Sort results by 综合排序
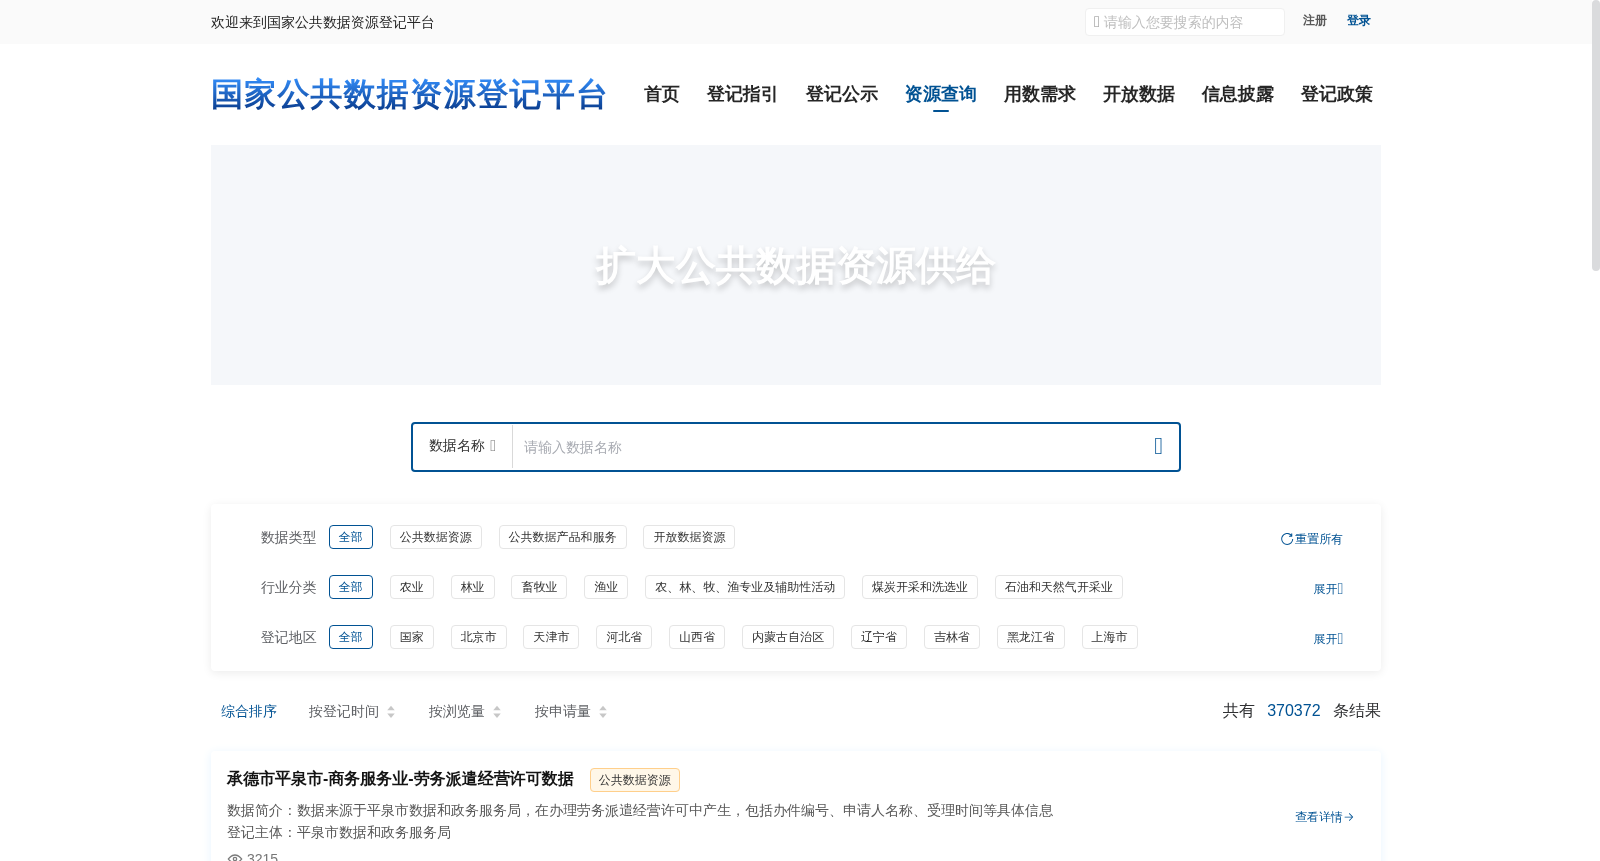This screenshot has height=861, width=1600. (x=249, y=712)
